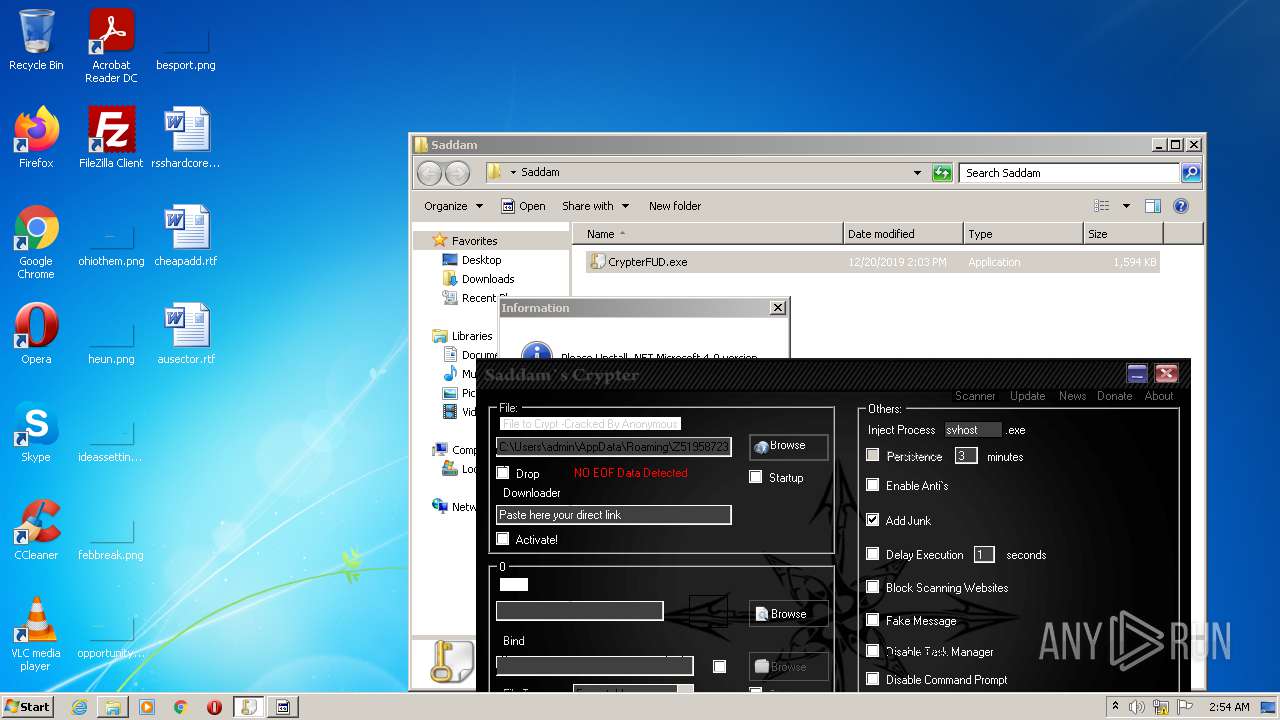
Task: Enable the Startup checkbox
Action: (756, 477)
